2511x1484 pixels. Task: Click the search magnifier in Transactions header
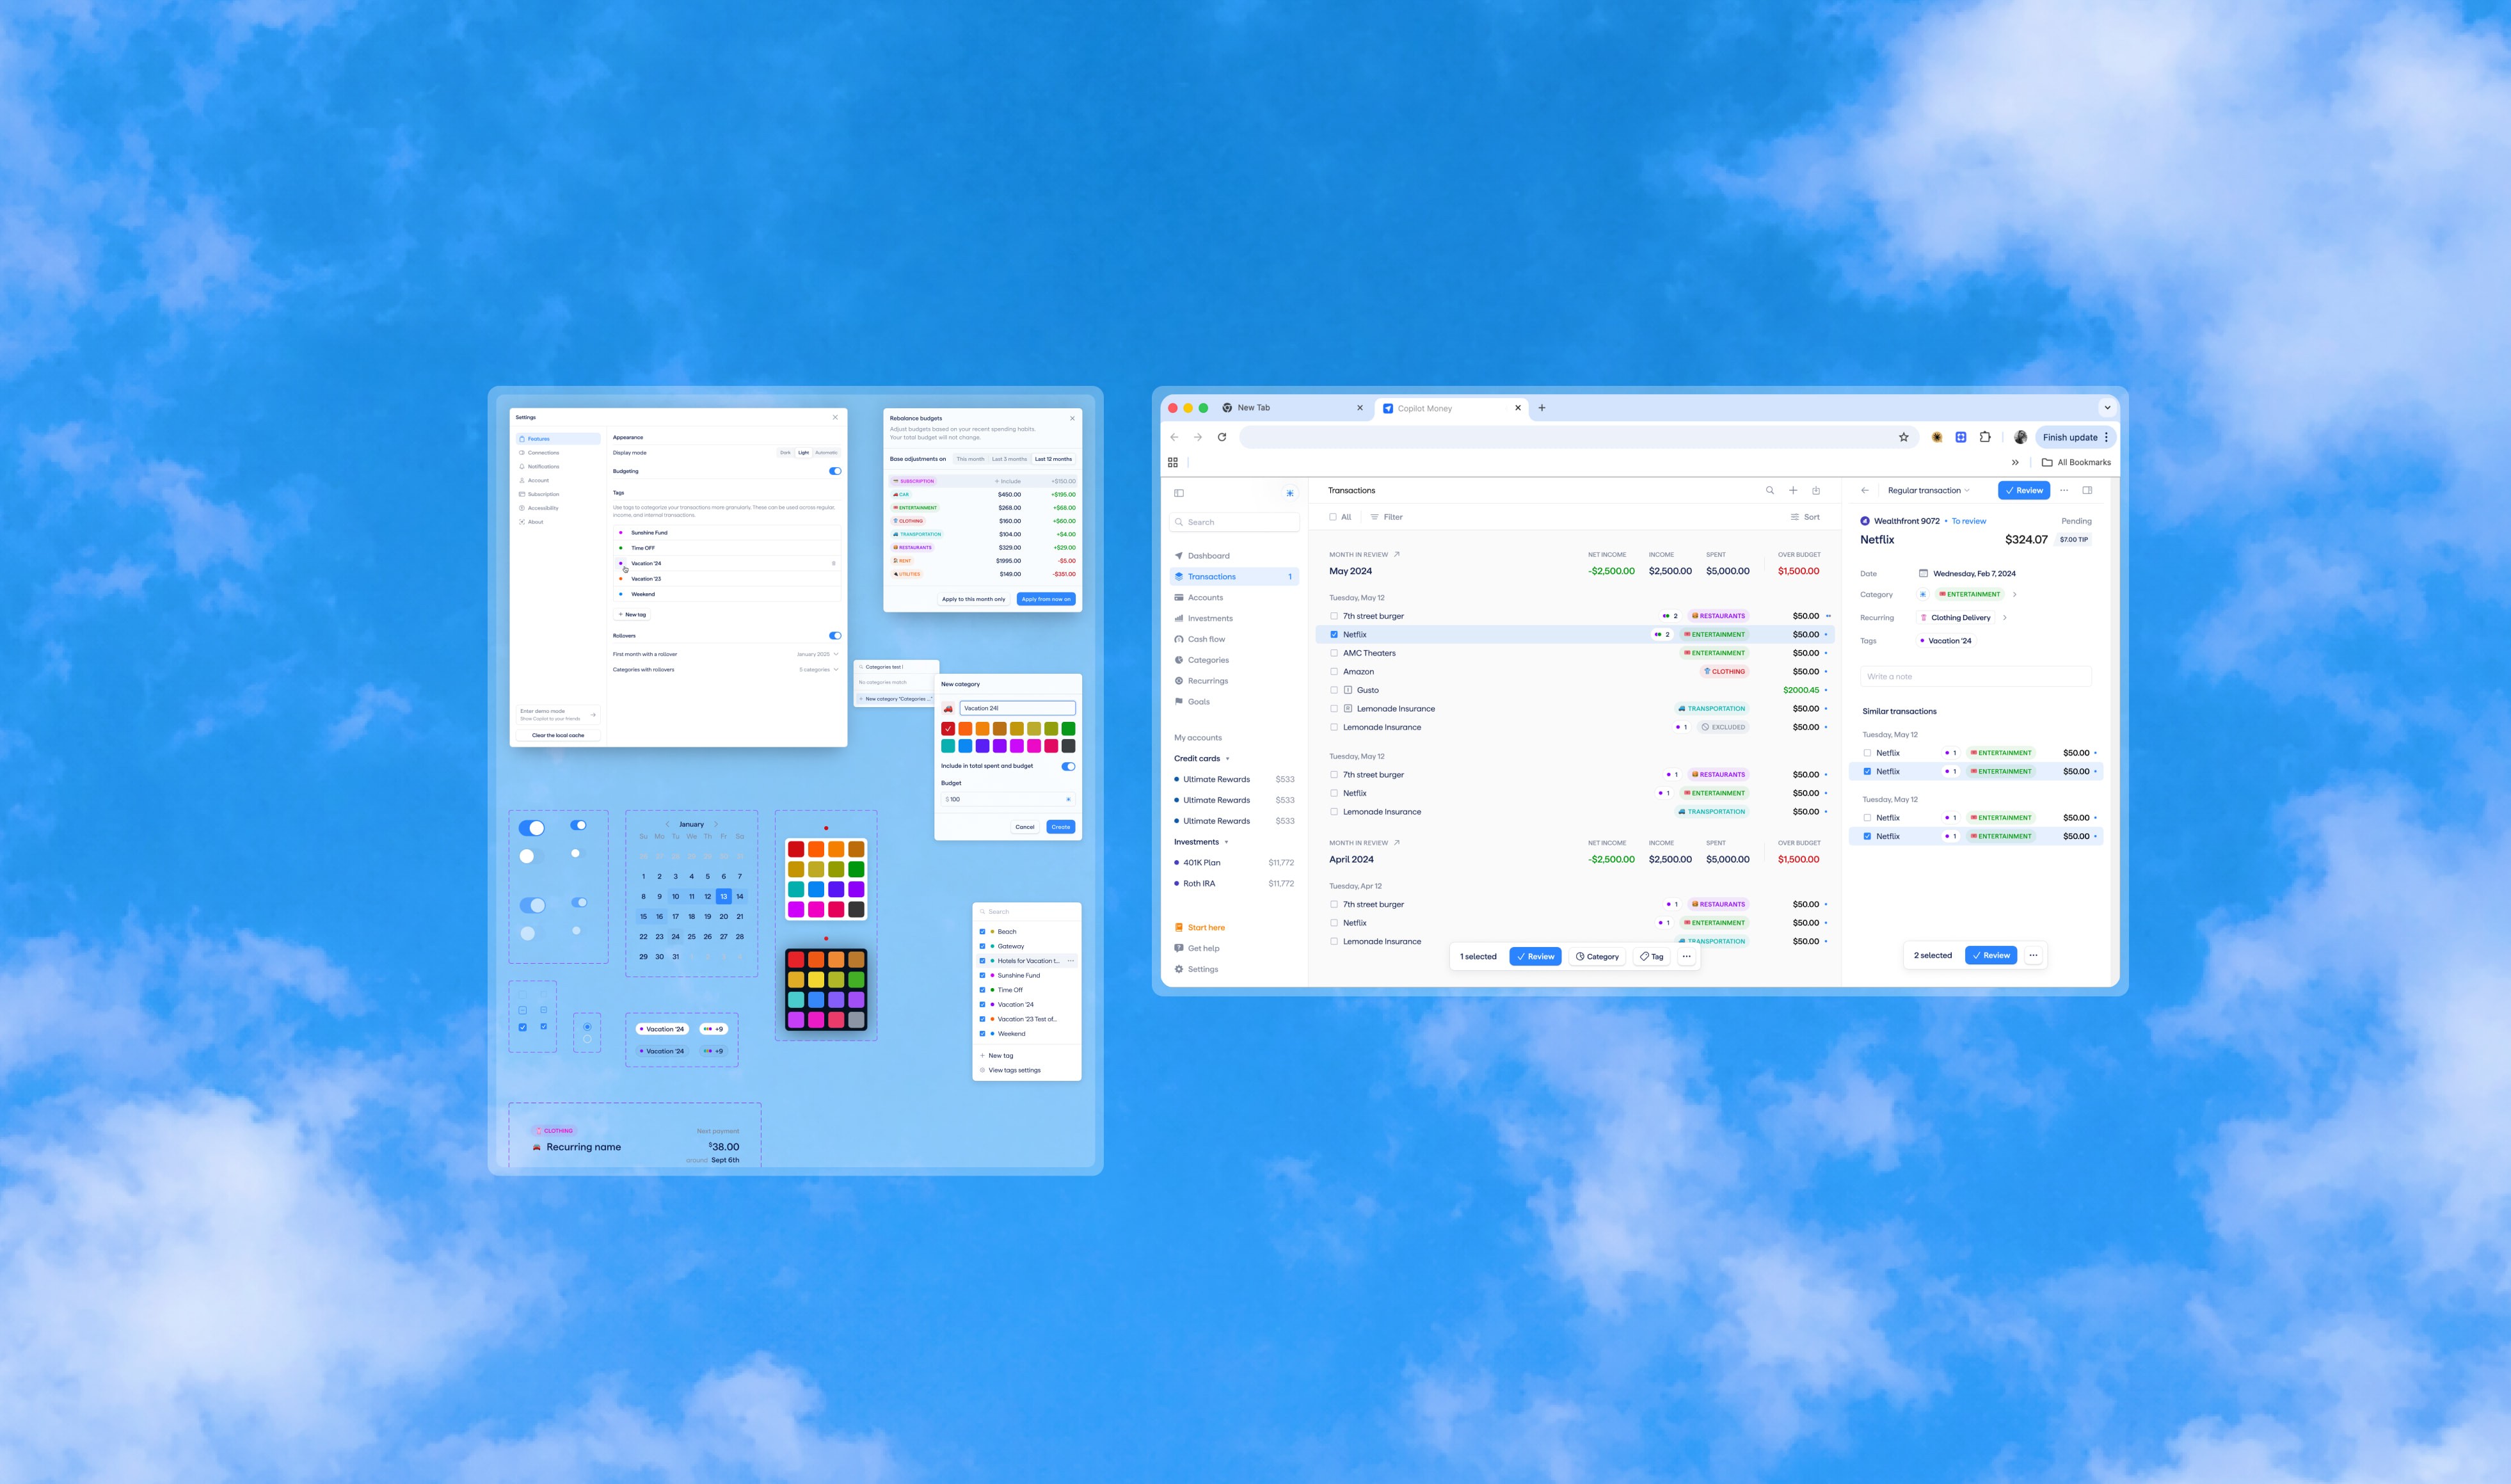click(x=1769, y=490)
